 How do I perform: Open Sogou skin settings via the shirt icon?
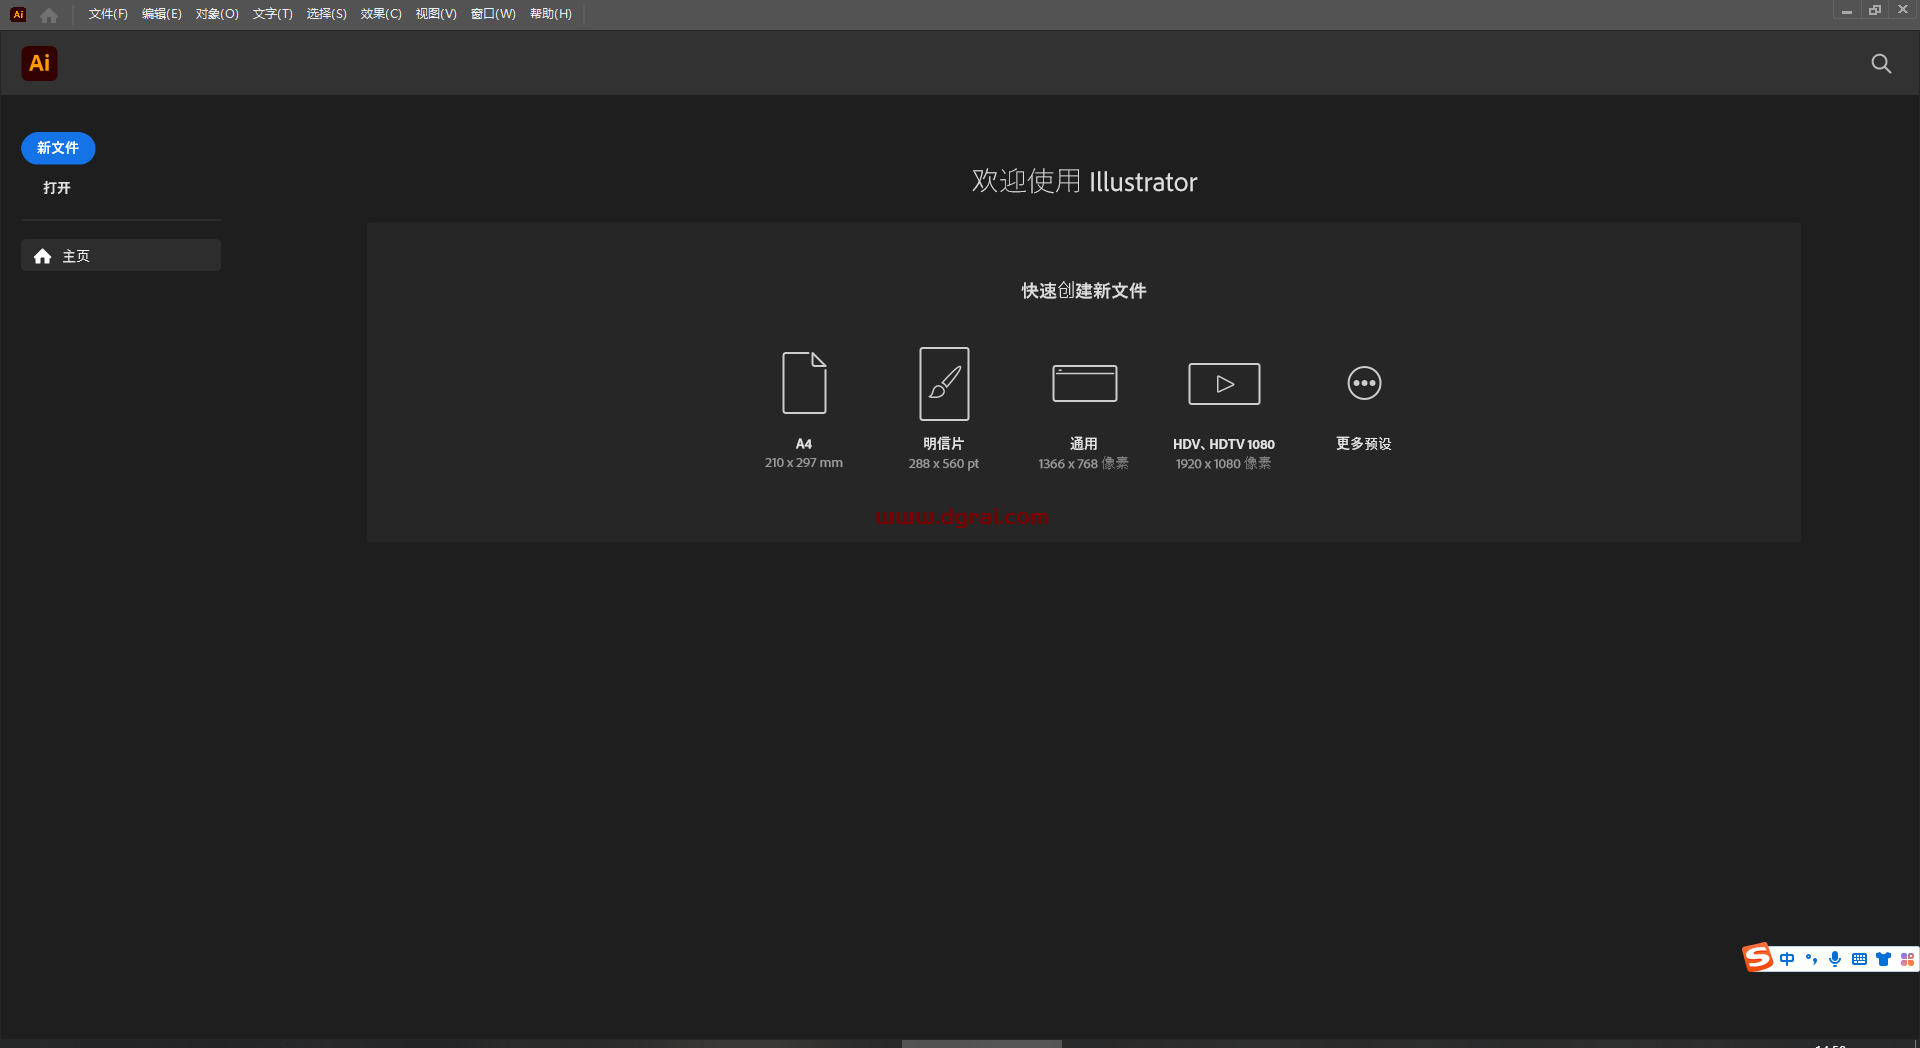click(1883, 958)
